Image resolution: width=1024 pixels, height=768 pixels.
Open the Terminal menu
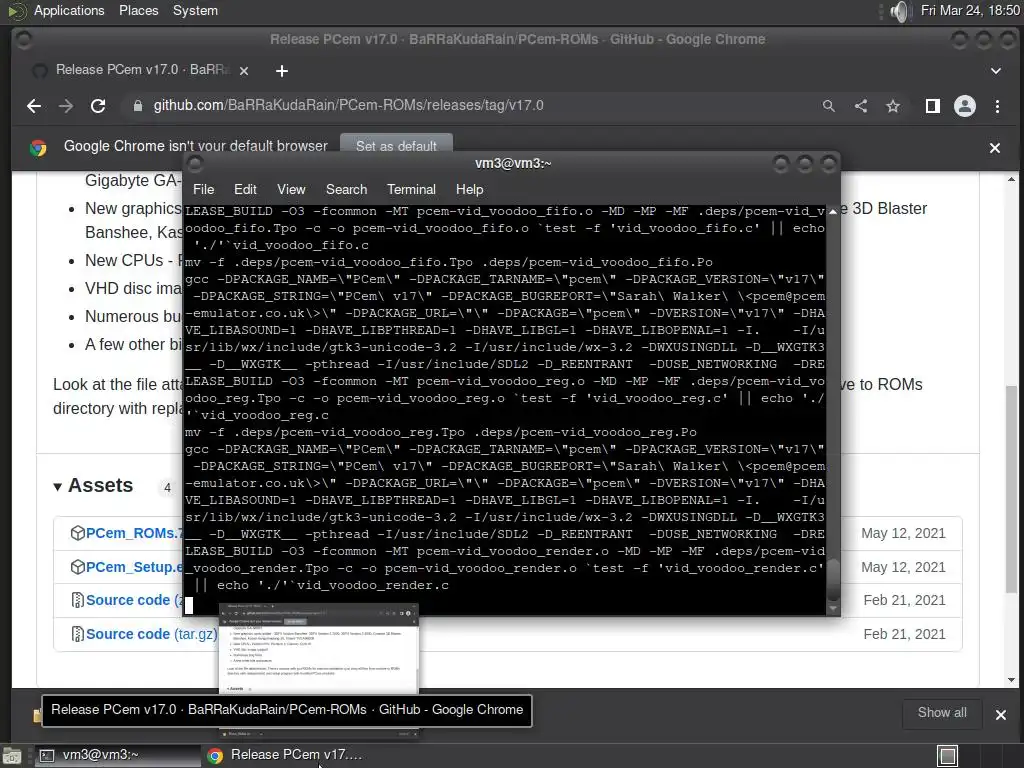coord(411,189)
